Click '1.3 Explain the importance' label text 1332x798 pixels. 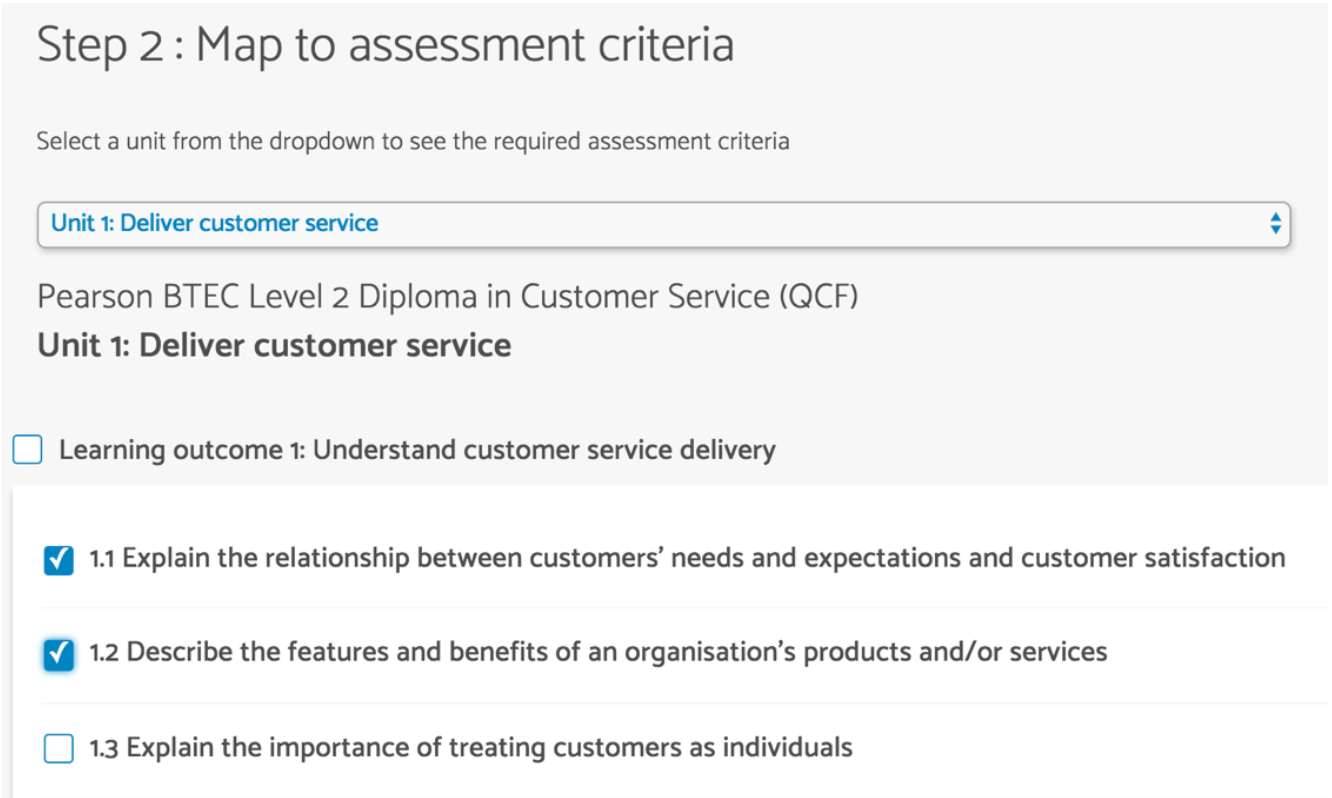[x=471, y=747]
